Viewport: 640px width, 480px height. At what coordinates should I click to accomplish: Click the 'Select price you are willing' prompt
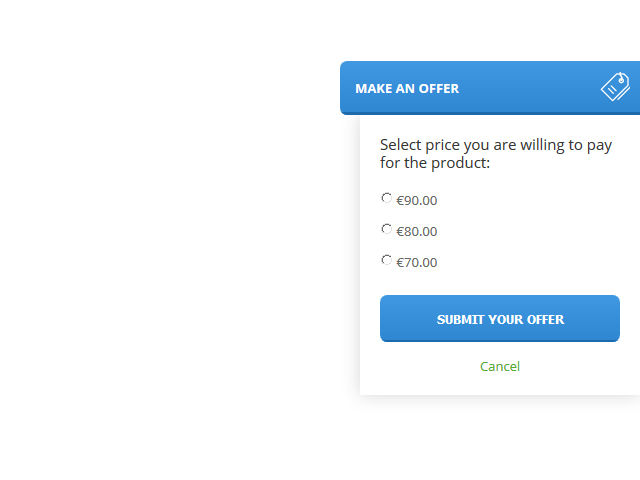(496, 153)
